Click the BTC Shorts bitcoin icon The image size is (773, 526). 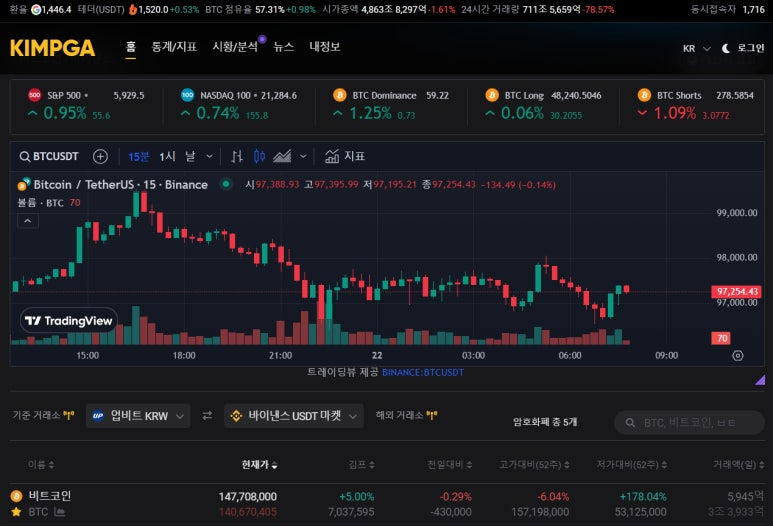tap(644, 95)
